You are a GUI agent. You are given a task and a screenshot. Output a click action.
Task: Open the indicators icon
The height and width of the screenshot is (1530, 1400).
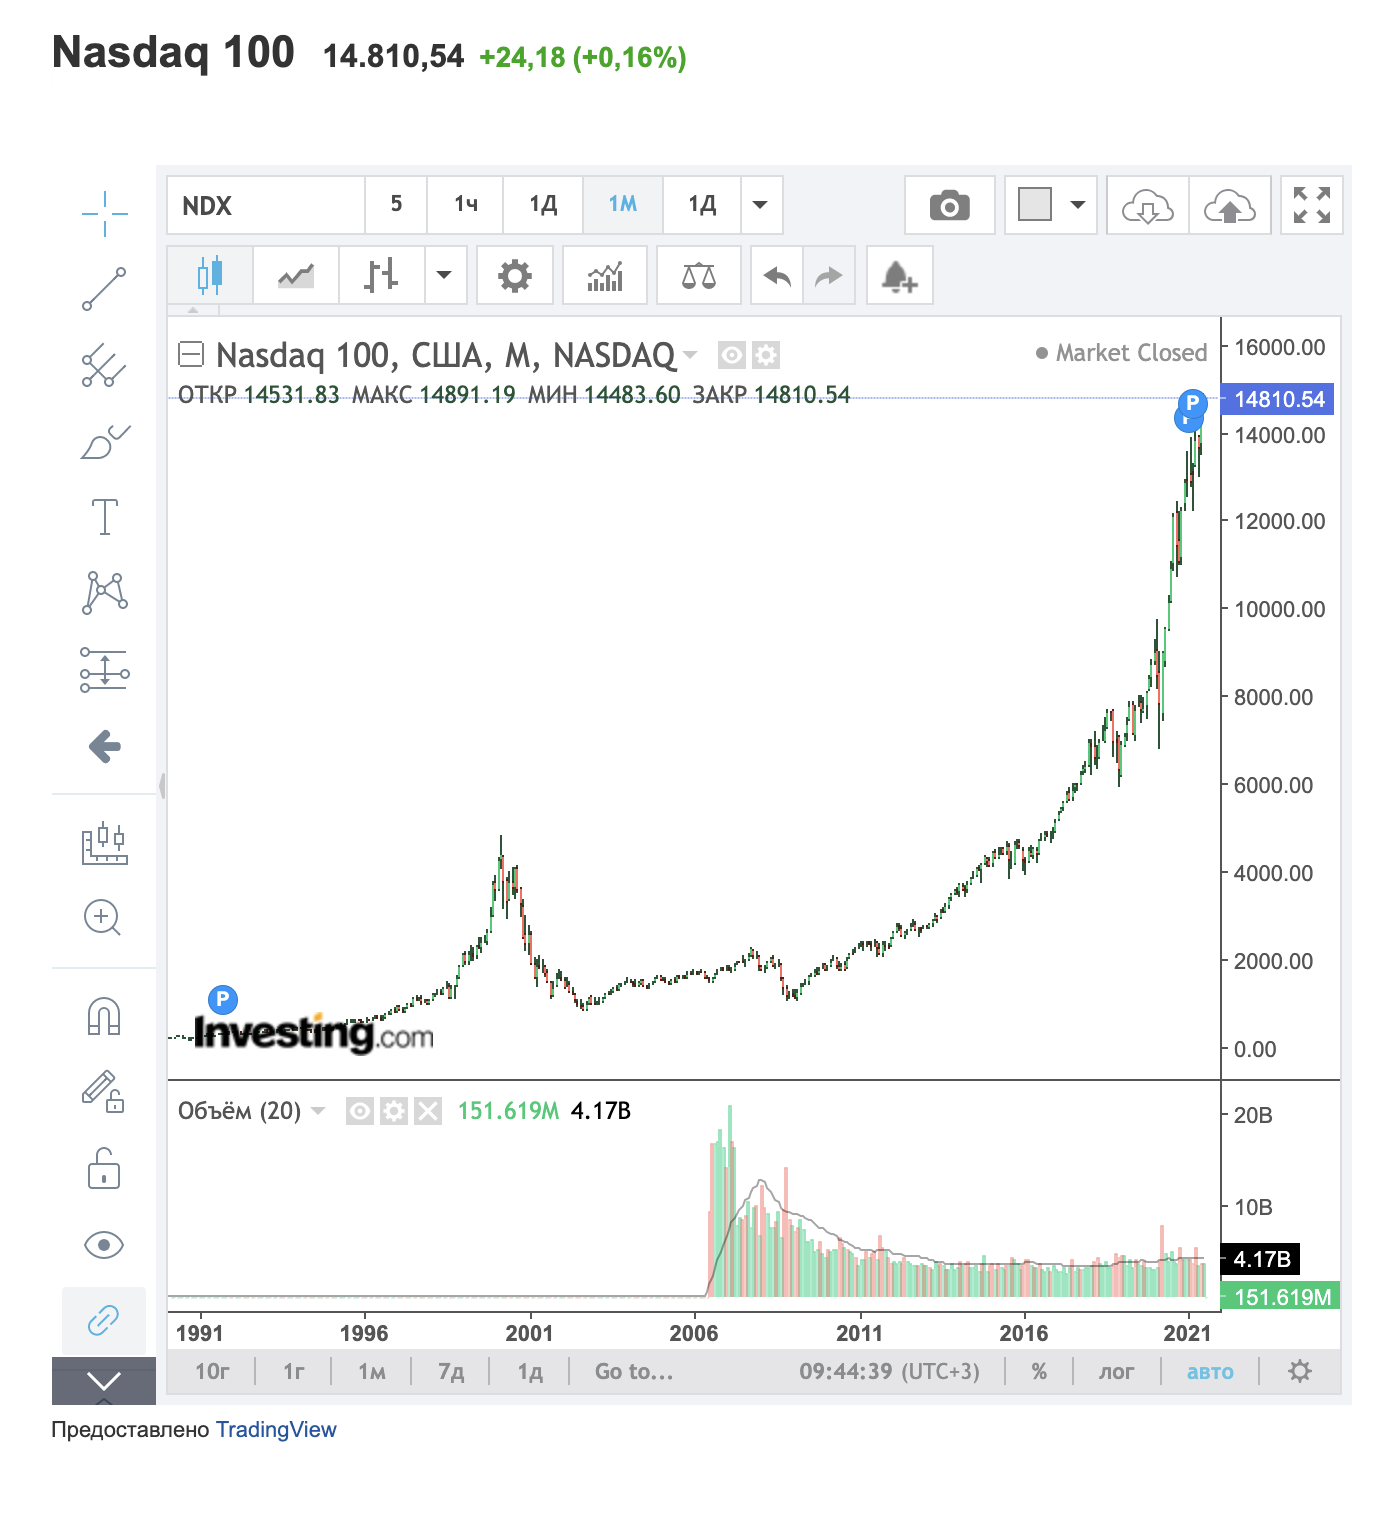point(605,274)
